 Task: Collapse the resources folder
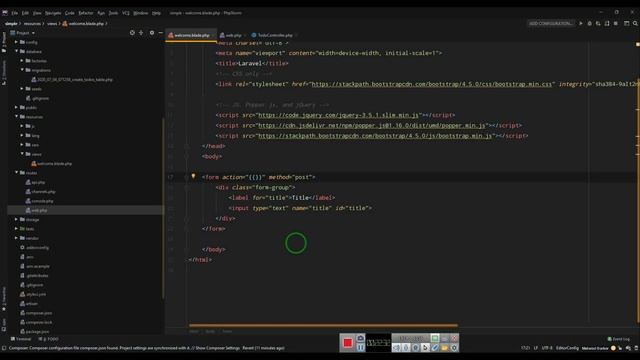click(x=16, y=117)
